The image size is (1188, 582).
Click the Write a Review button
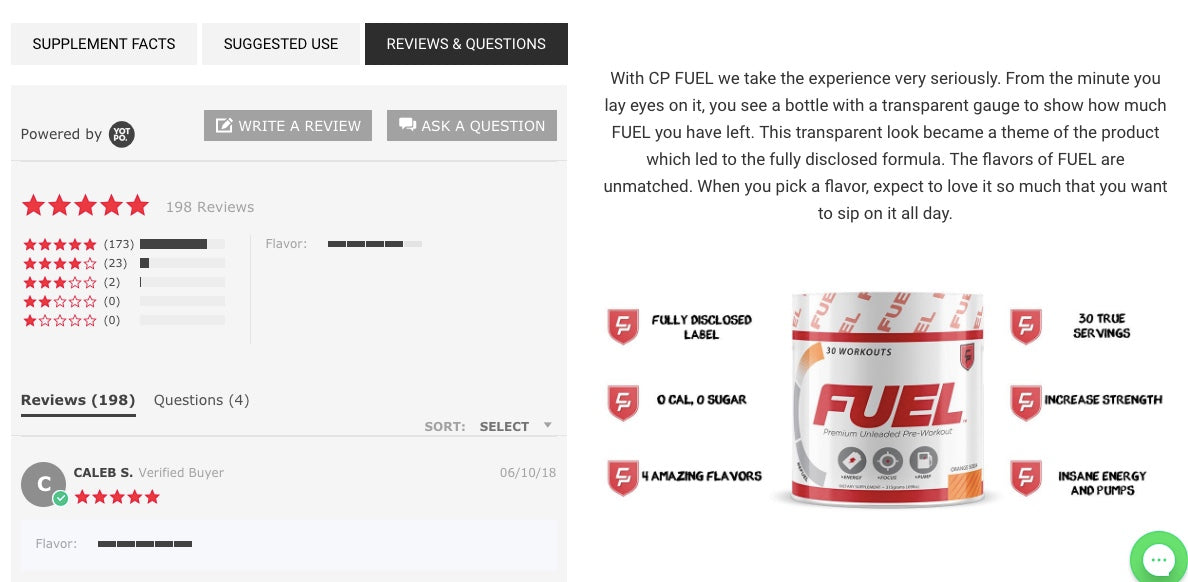point(288,126)
